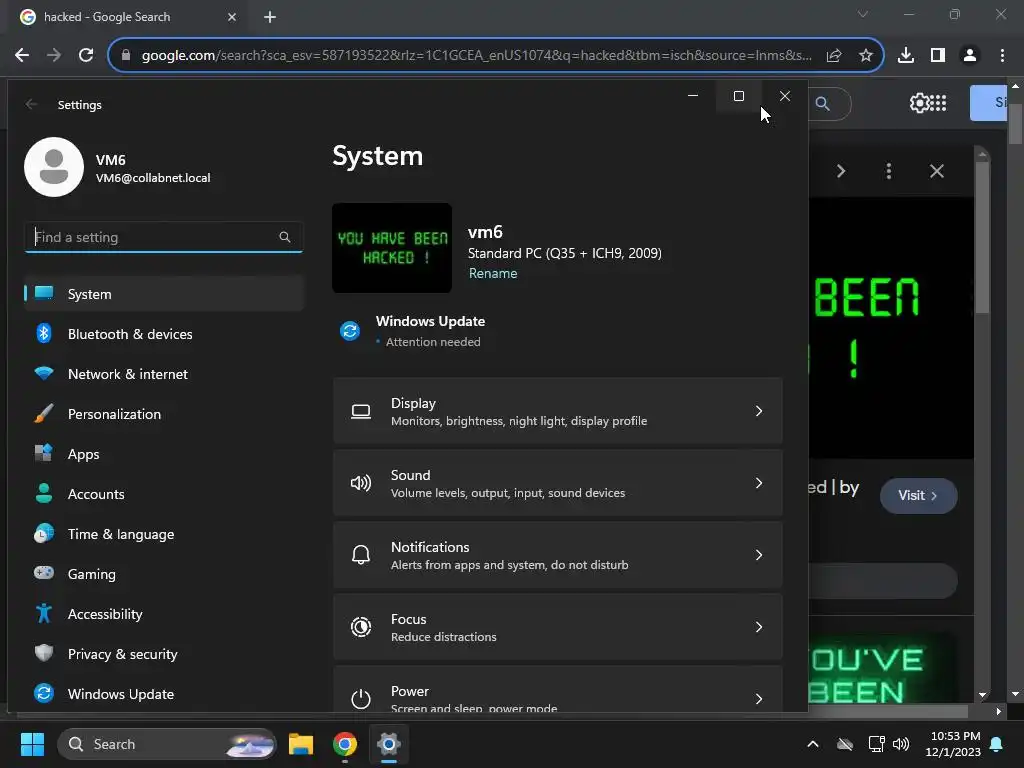Click Settings gear on taskbar

click(x=389, y=744)
